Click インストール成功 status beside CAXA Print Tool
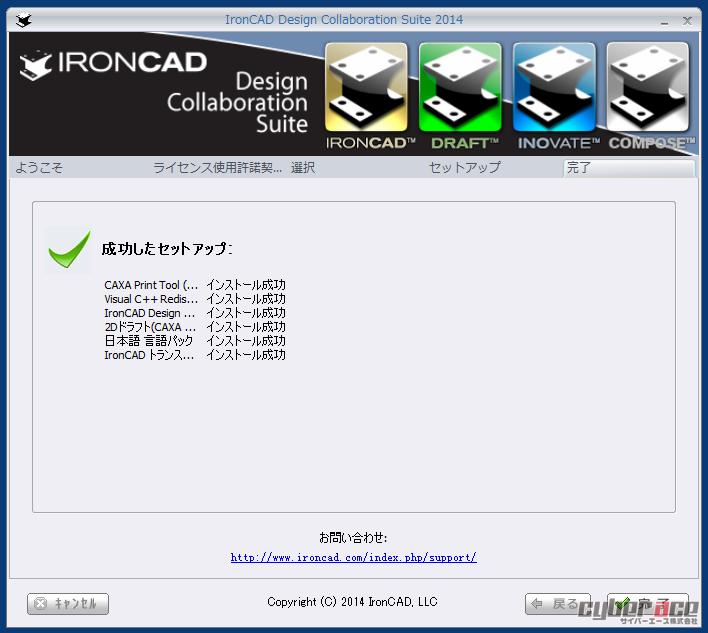 click(x=246, y=285)
